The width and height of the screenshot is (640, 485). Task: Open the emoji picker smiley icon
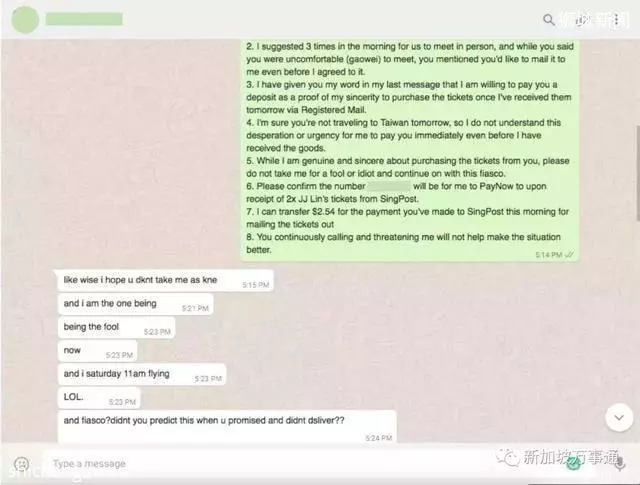[21, 464]
